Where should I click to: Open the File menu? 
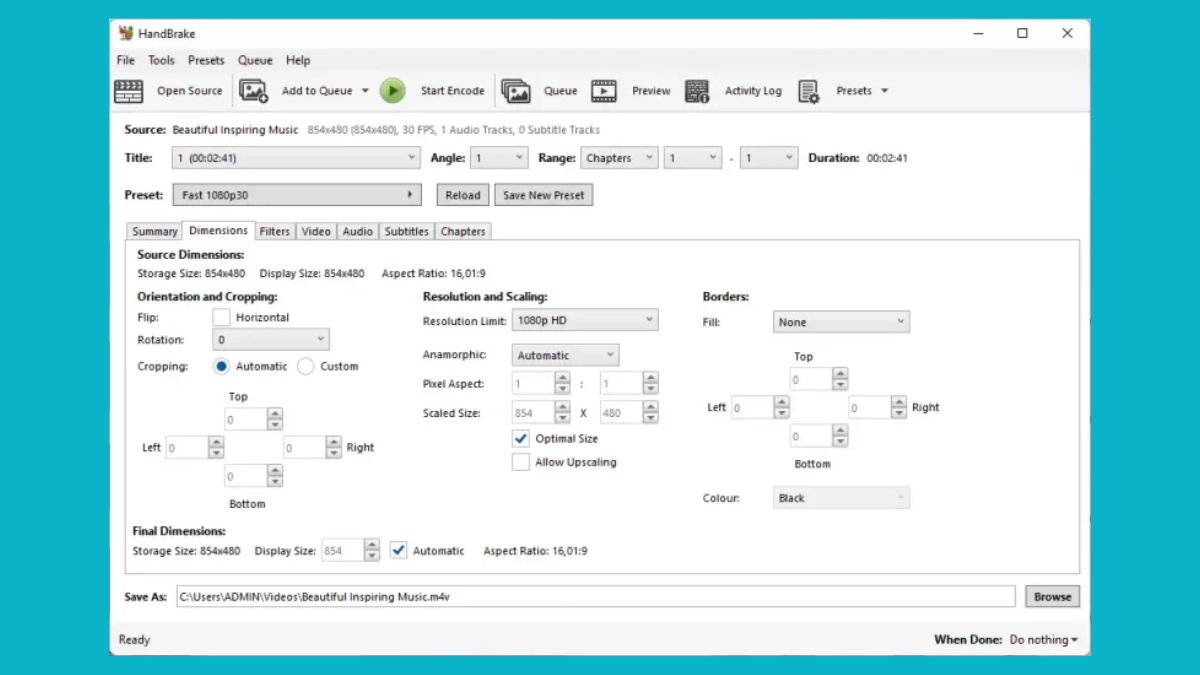(126, 60)
